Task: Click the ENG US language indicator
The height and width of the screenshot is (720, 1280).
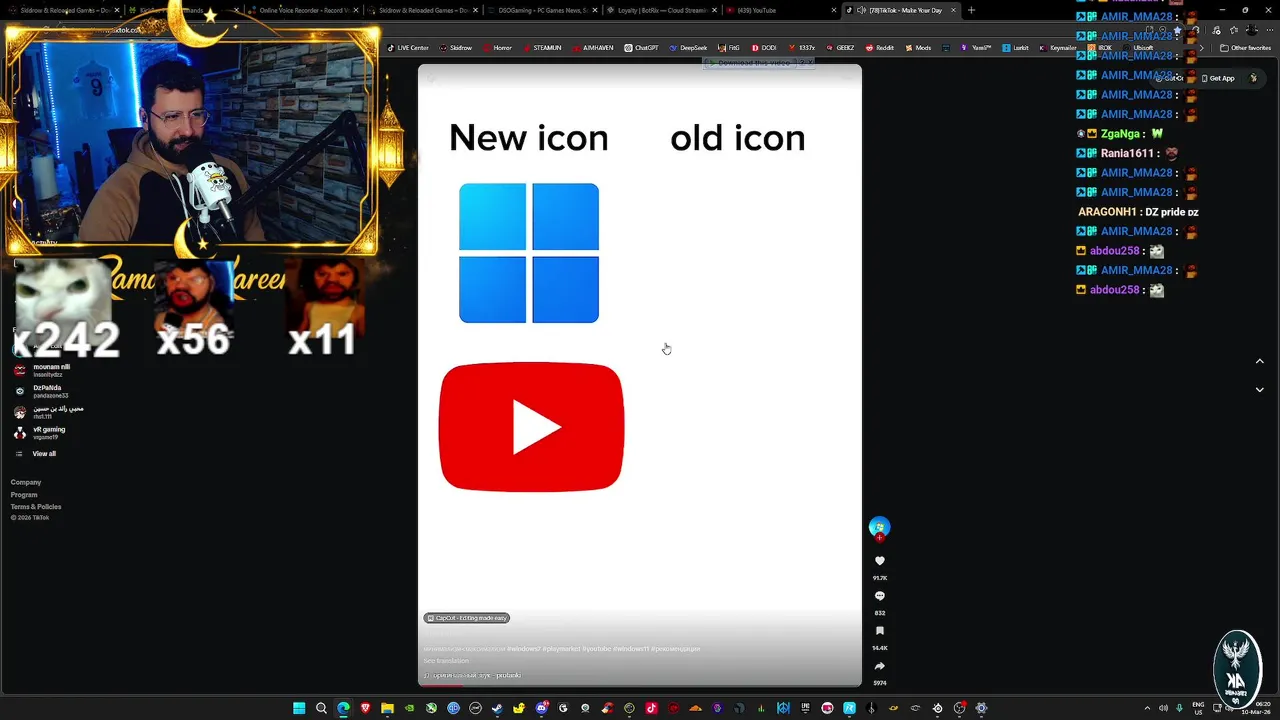Action: click(x=1198, y=708)
